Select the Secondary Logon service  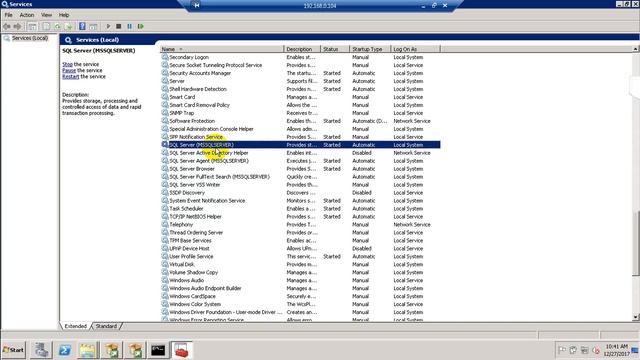(x=189, y=57)
